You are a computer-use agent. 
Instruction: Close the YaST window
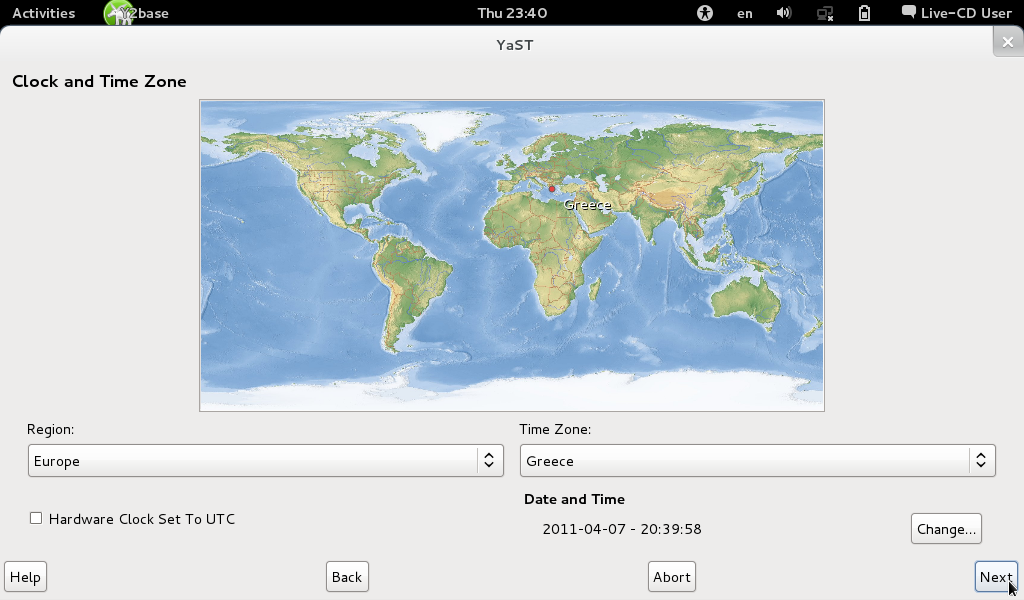1007,42
